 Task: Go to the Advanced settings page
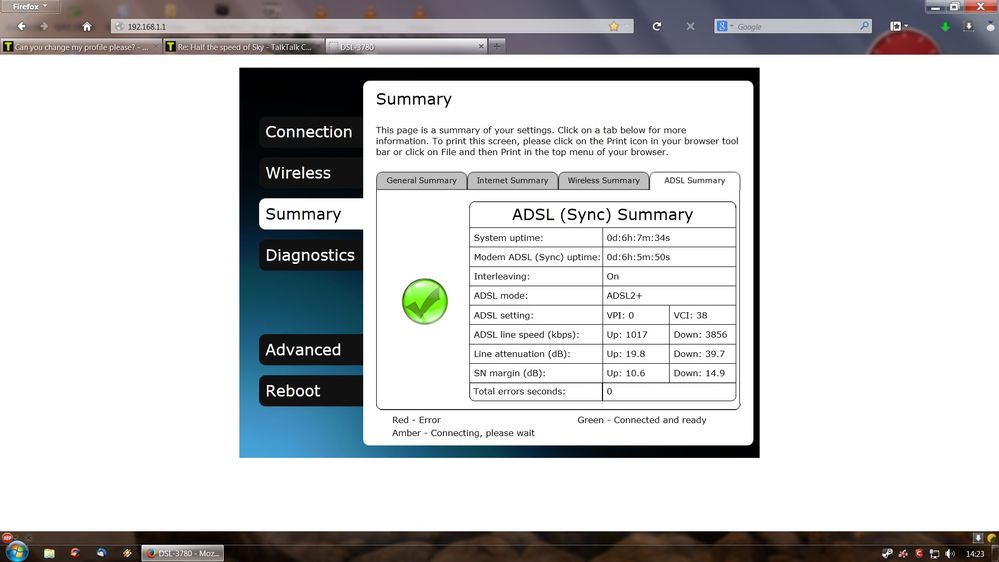pyautogui.click(x=303, y=350)
